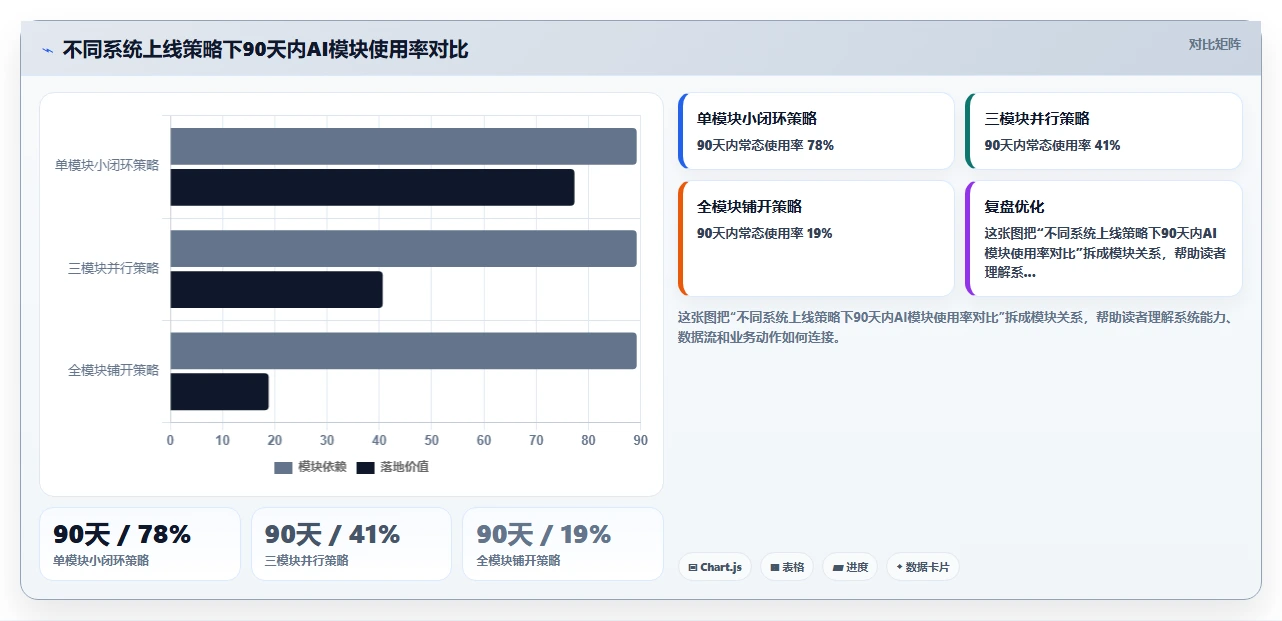Click the 落地价值 dark legend swatch

point(366,467)
